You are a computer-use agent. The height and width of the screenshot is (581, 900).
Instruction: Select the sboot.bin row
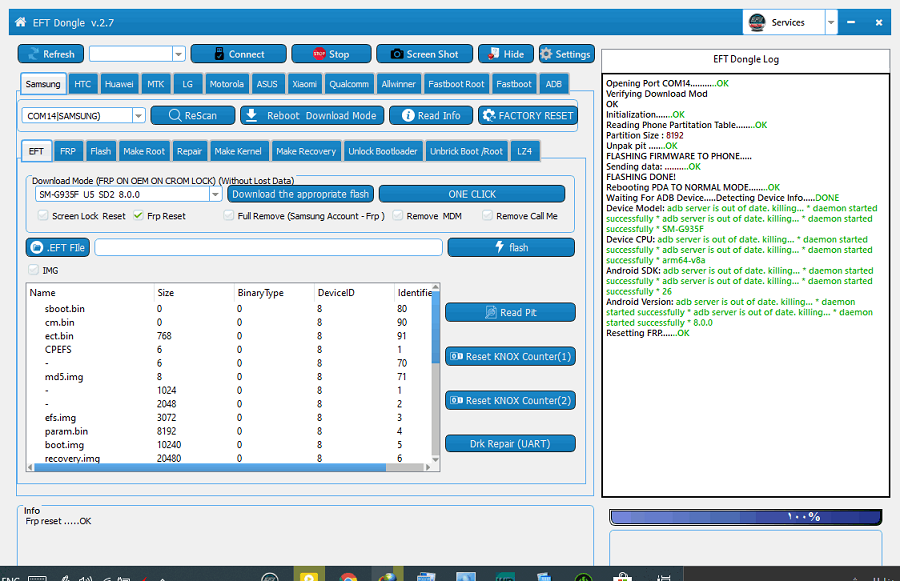229,309
